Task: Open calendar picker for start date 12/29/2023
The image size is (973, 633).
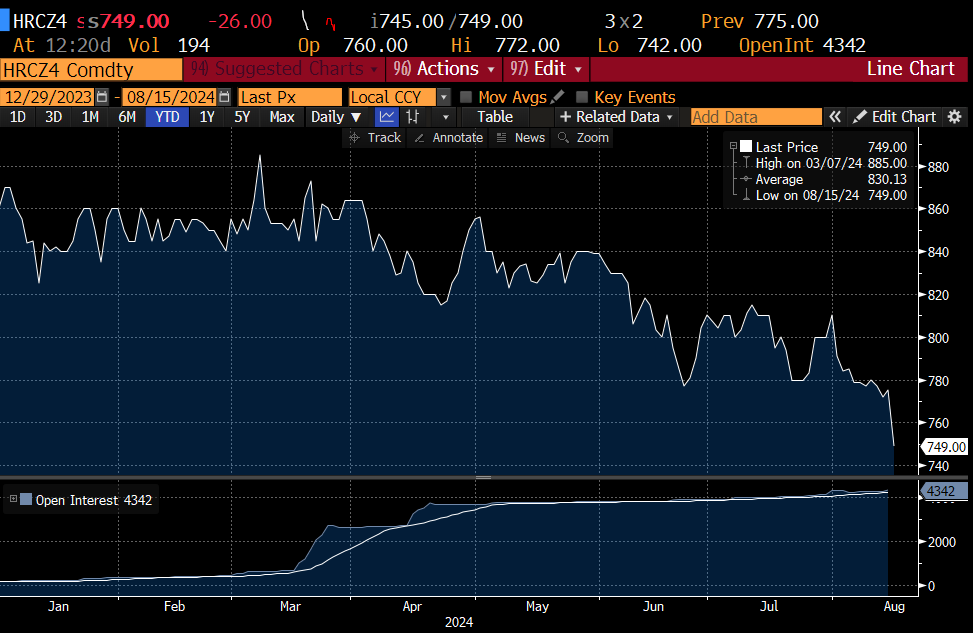Action: click(101, 97)
